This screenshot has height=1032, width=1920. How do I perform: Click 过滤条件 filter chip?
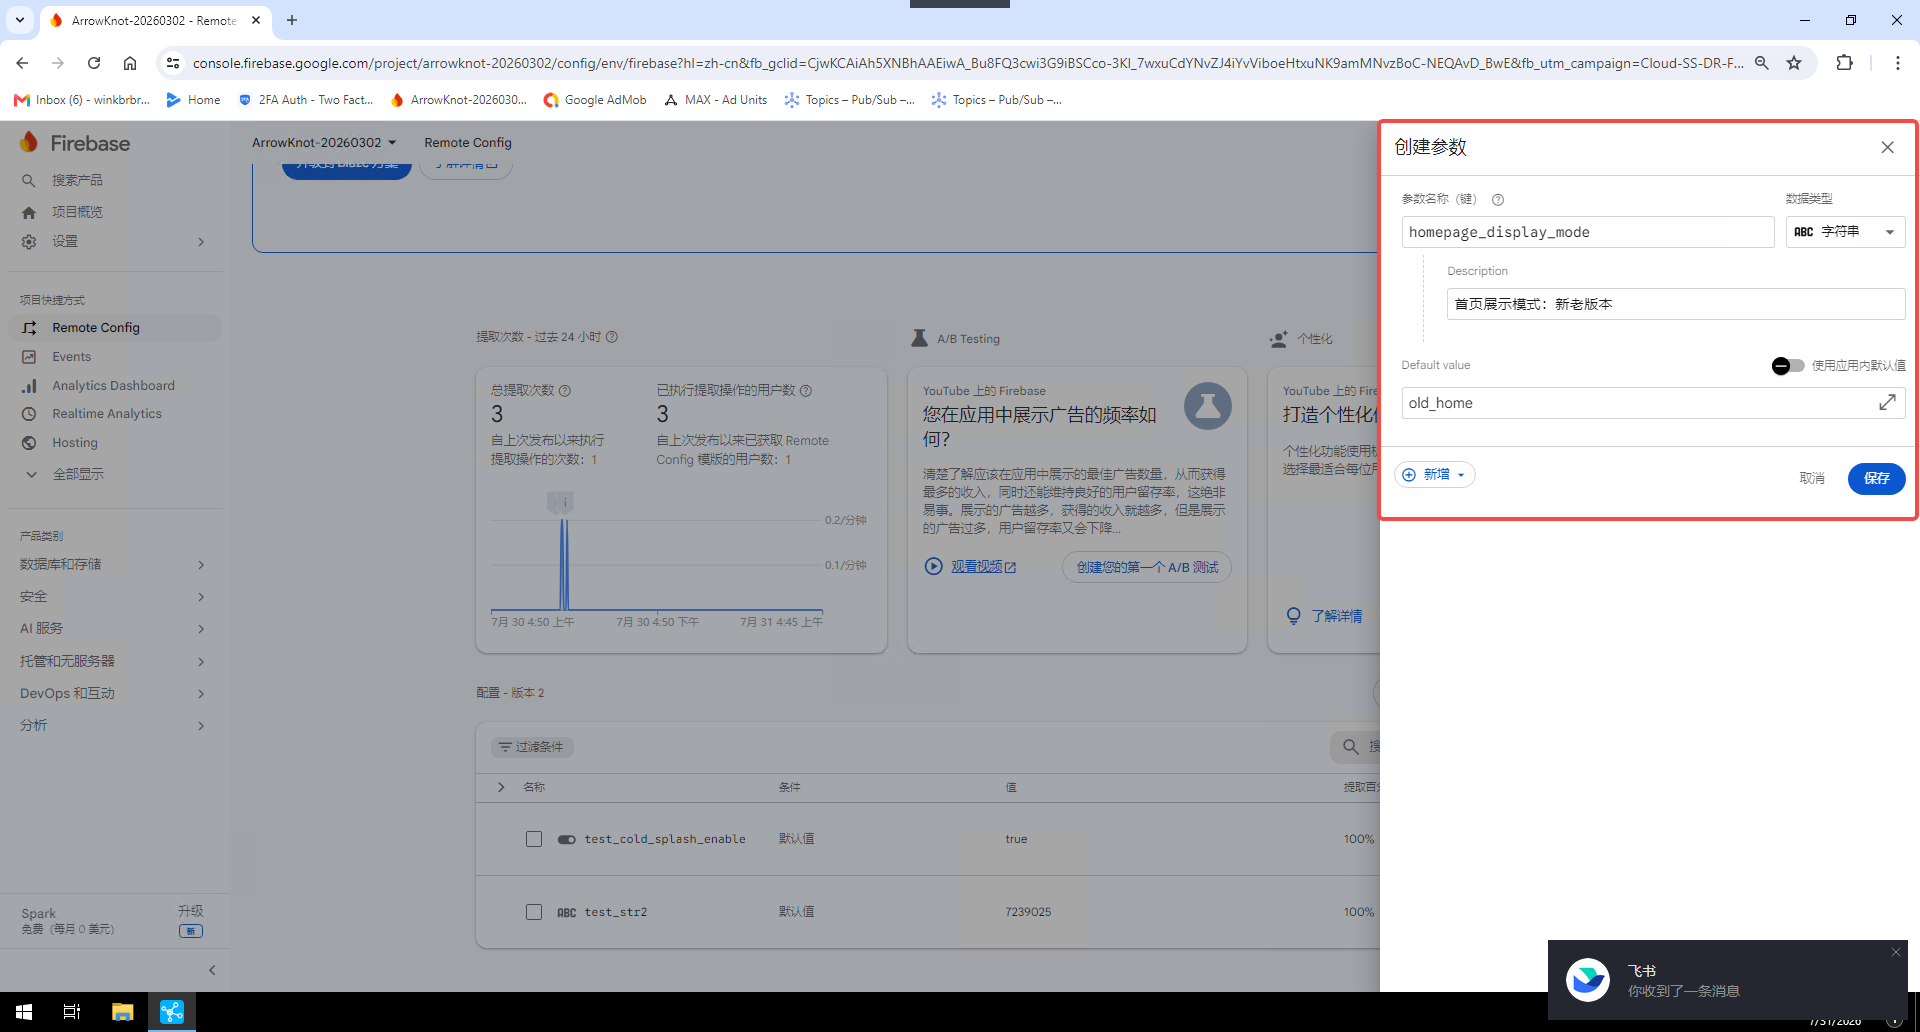532,747
